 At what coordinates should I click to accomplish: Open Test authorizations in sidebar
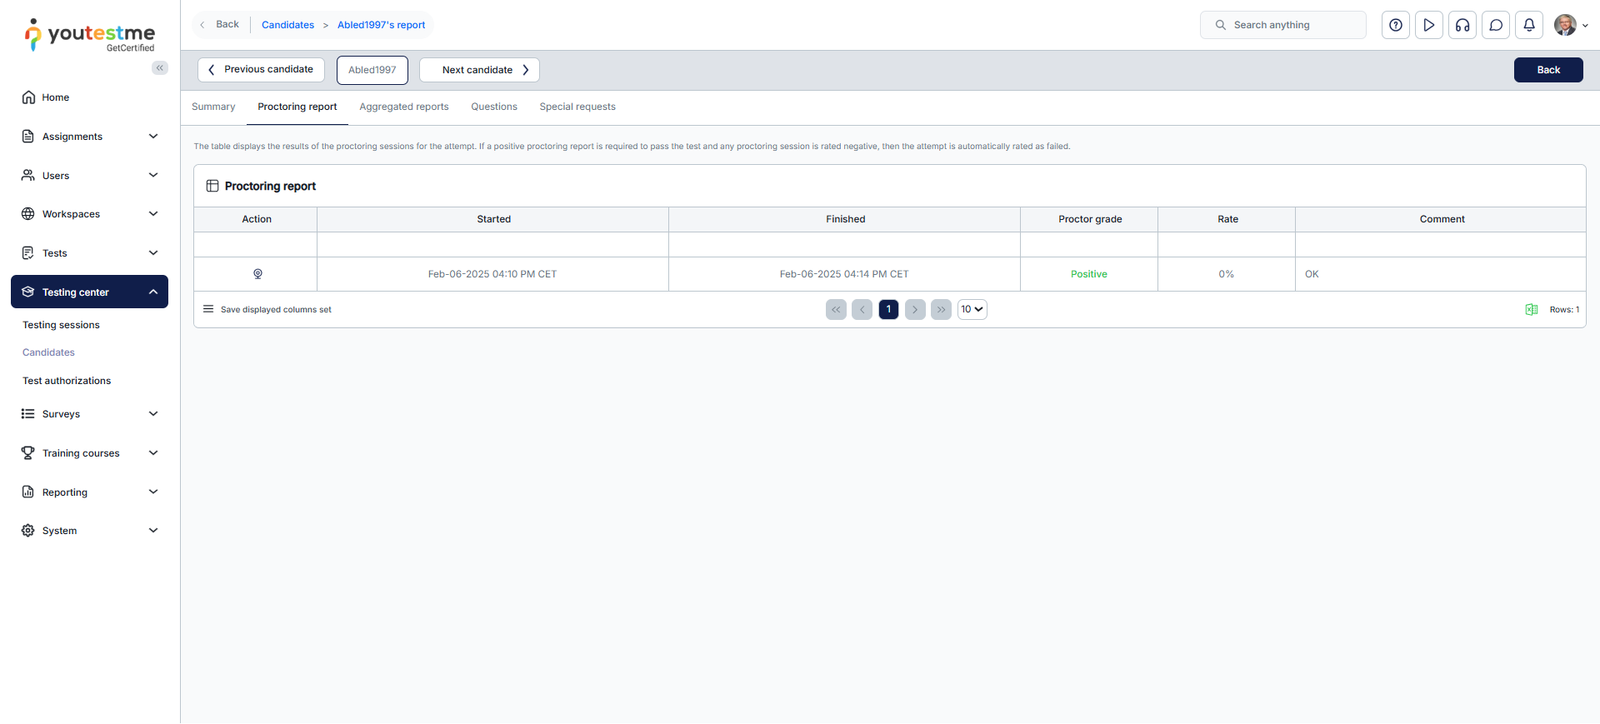pos(67,381)
